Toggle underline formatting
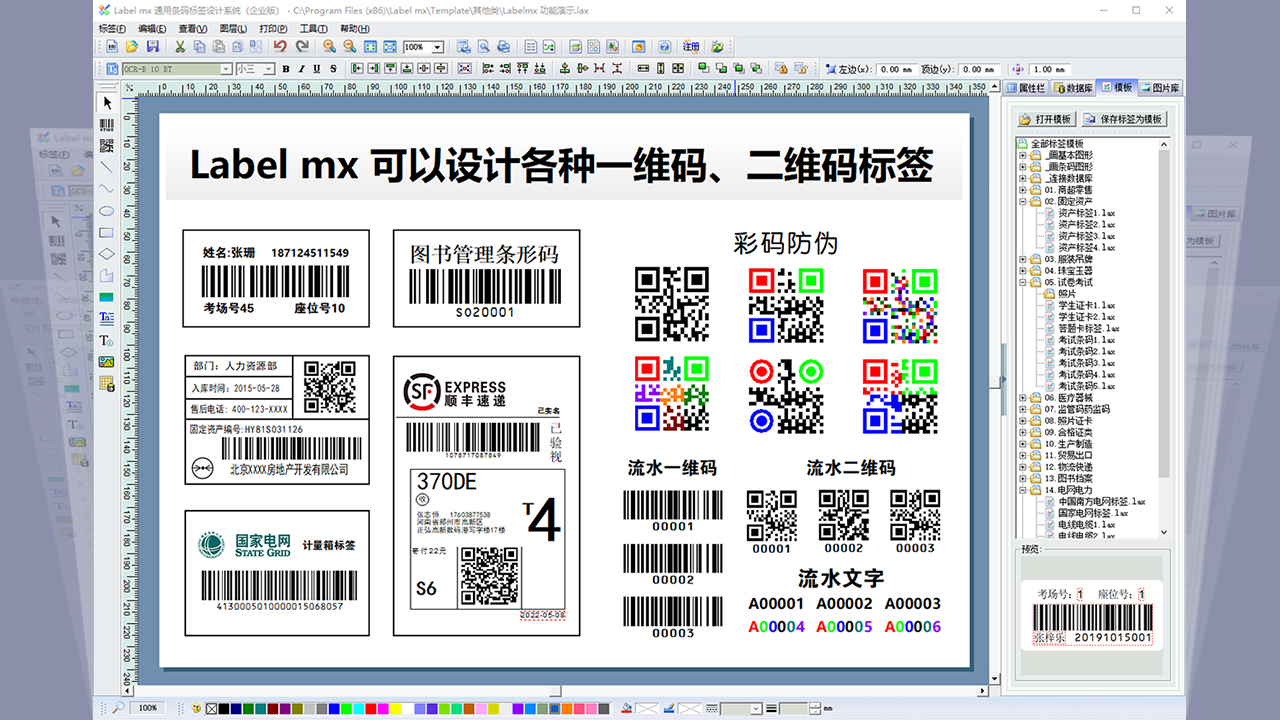This screenshot has width=1280, height=720. pyautogui.click(x=317, y=69)
